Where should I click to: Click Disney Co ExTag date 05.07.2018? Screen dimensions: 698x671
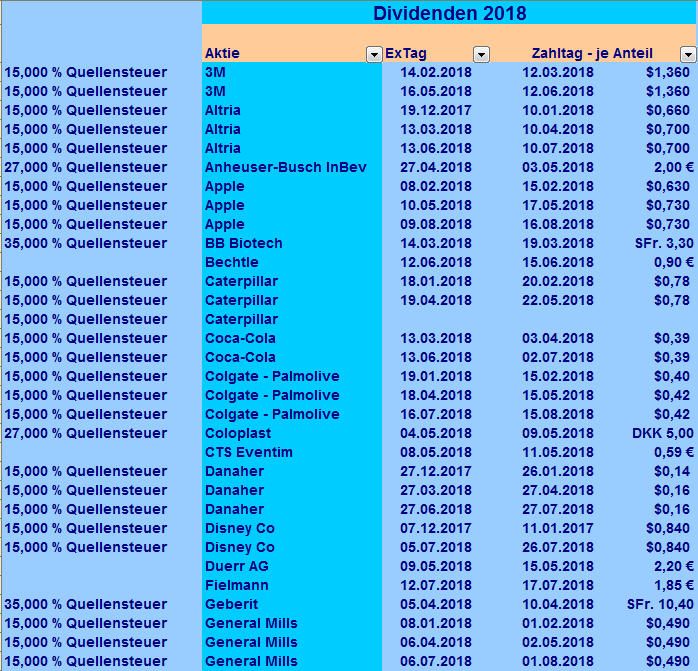(435, 547)
